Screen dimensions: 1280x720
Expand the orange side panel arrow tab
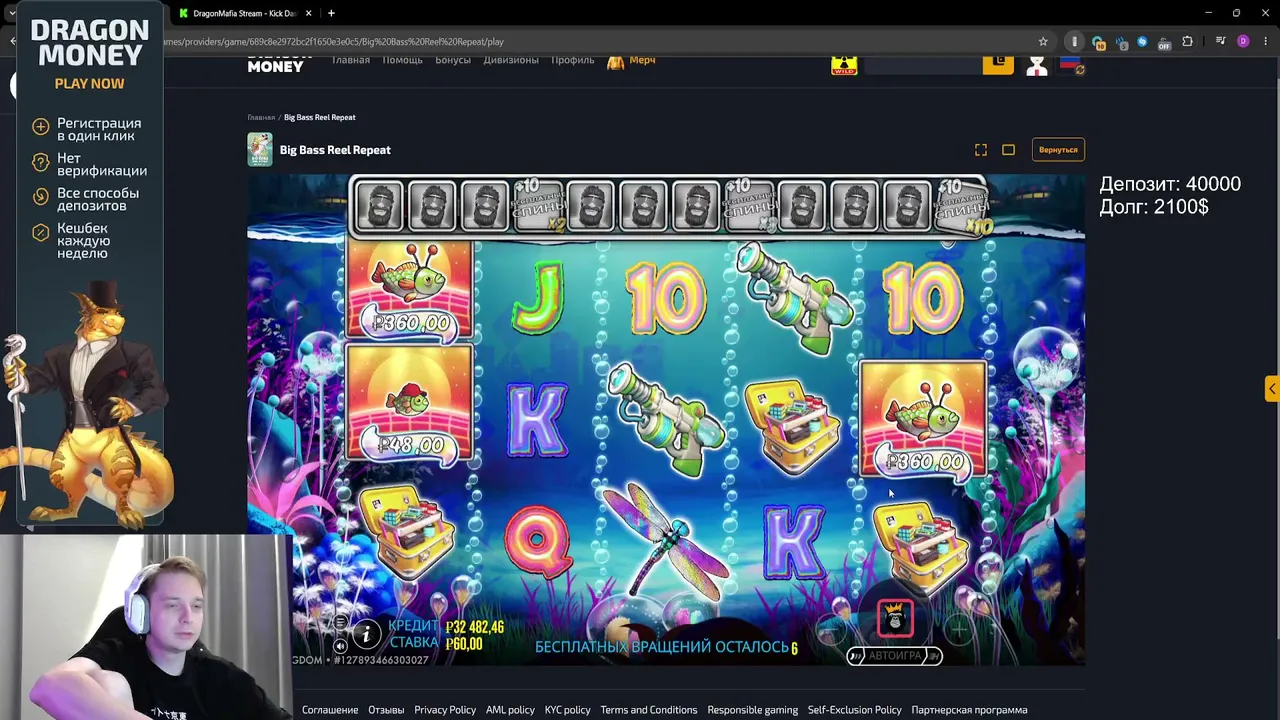point(1272,389)
